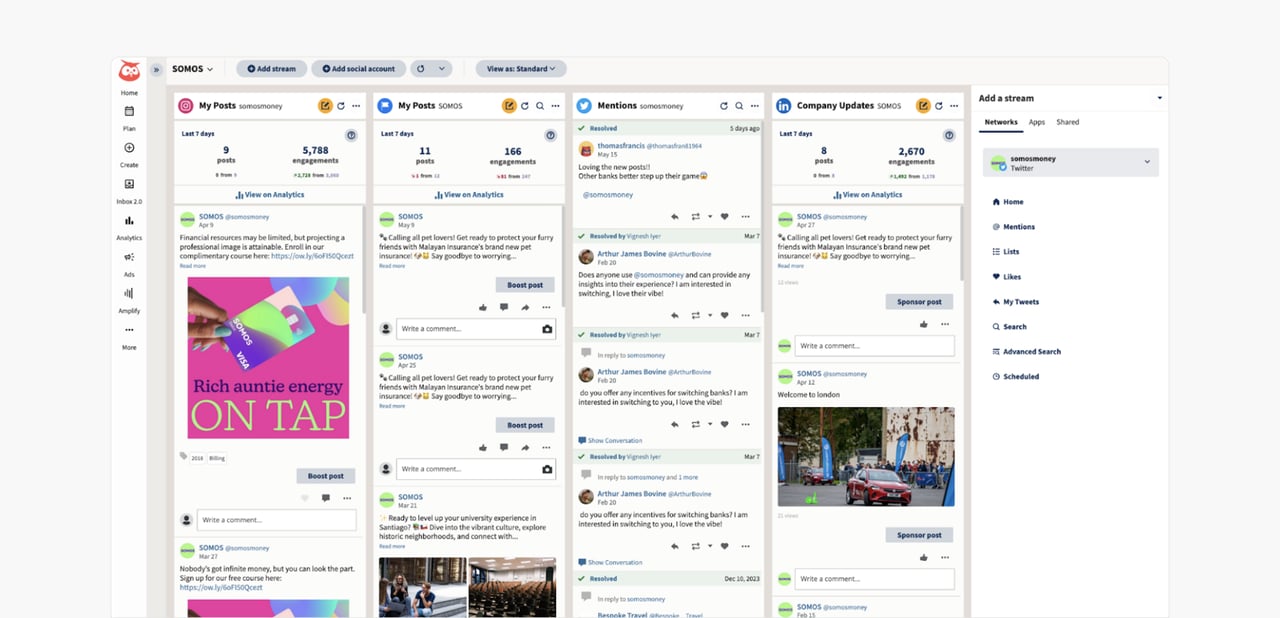The height and width of the screenshot is (618, 1280).
Task: Open the SOMOS organization dropdown
Action: 190,69
